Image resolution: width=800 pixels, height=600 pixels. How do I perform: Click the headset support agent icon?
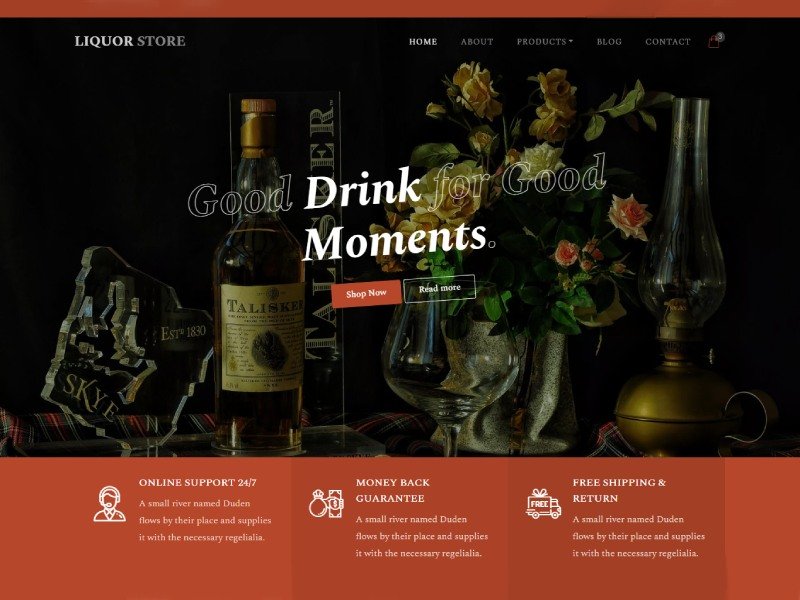pyautogui.click(x=109, y=504)
